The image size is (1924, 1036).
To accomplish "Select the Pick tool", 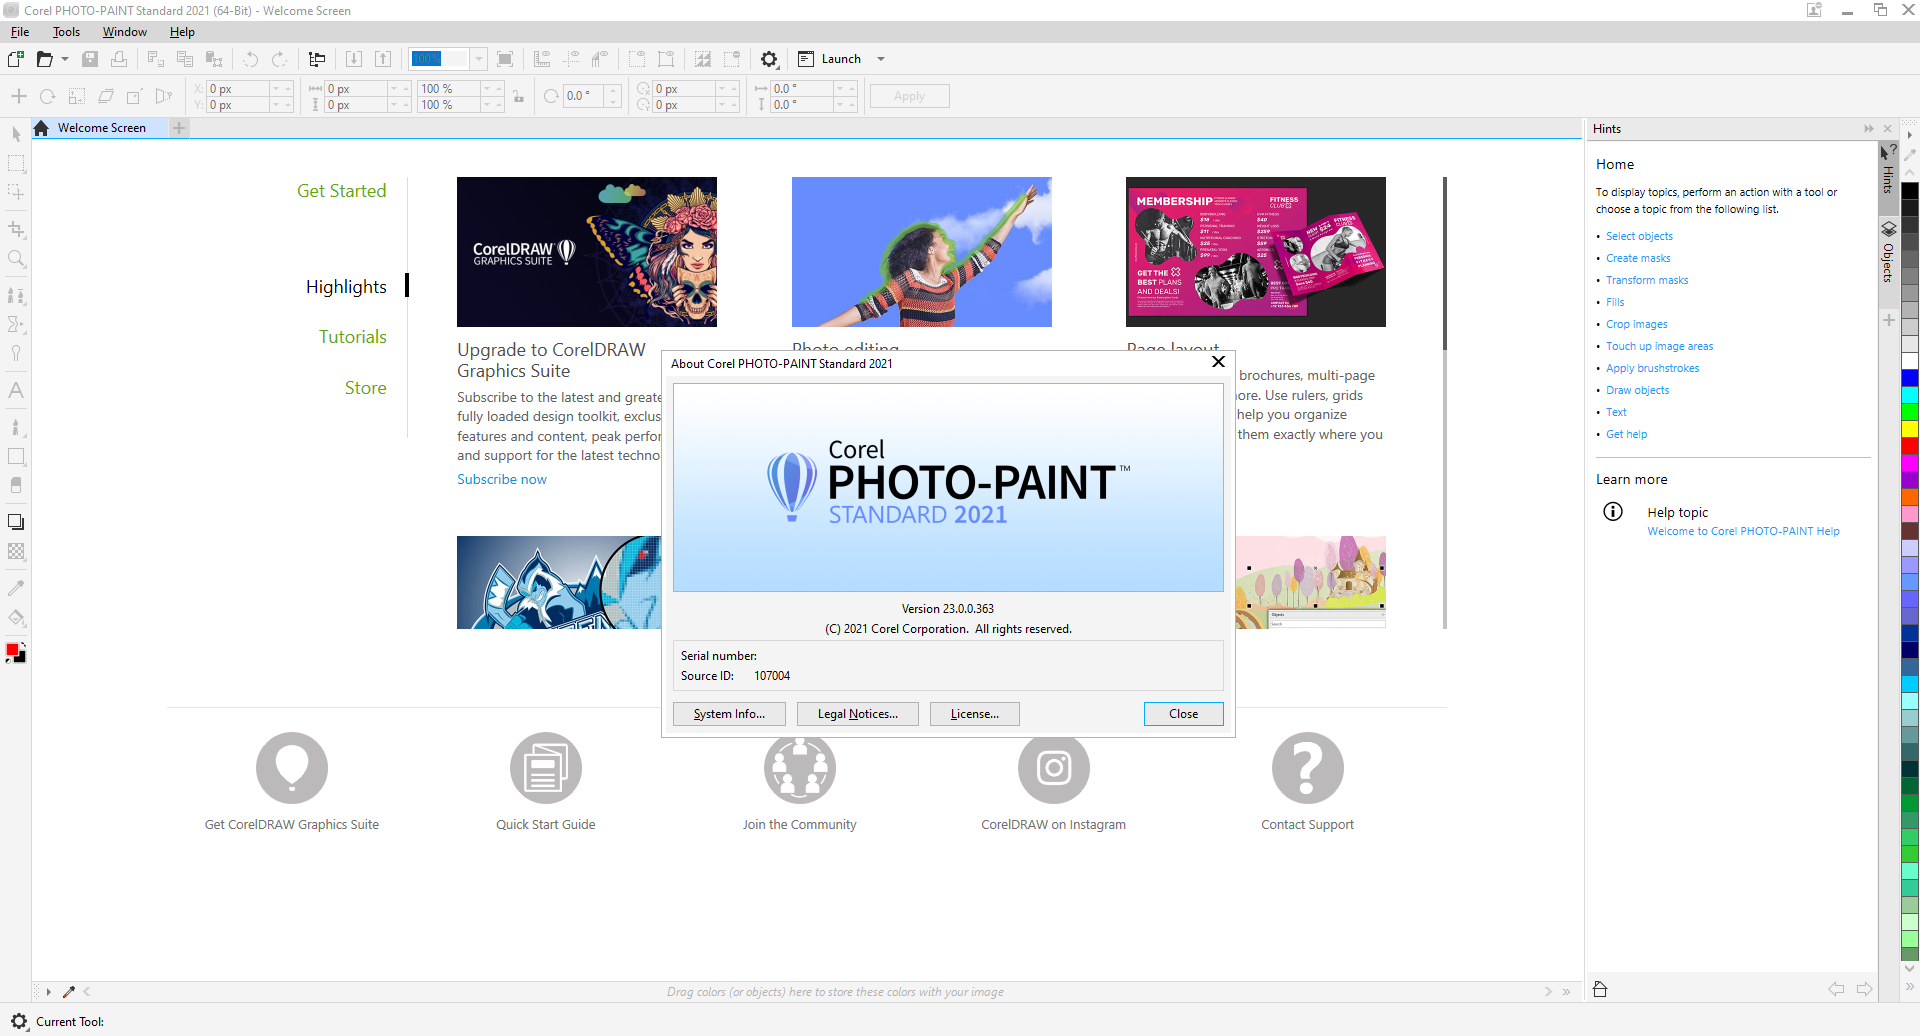I will click(x=16, y=134).
